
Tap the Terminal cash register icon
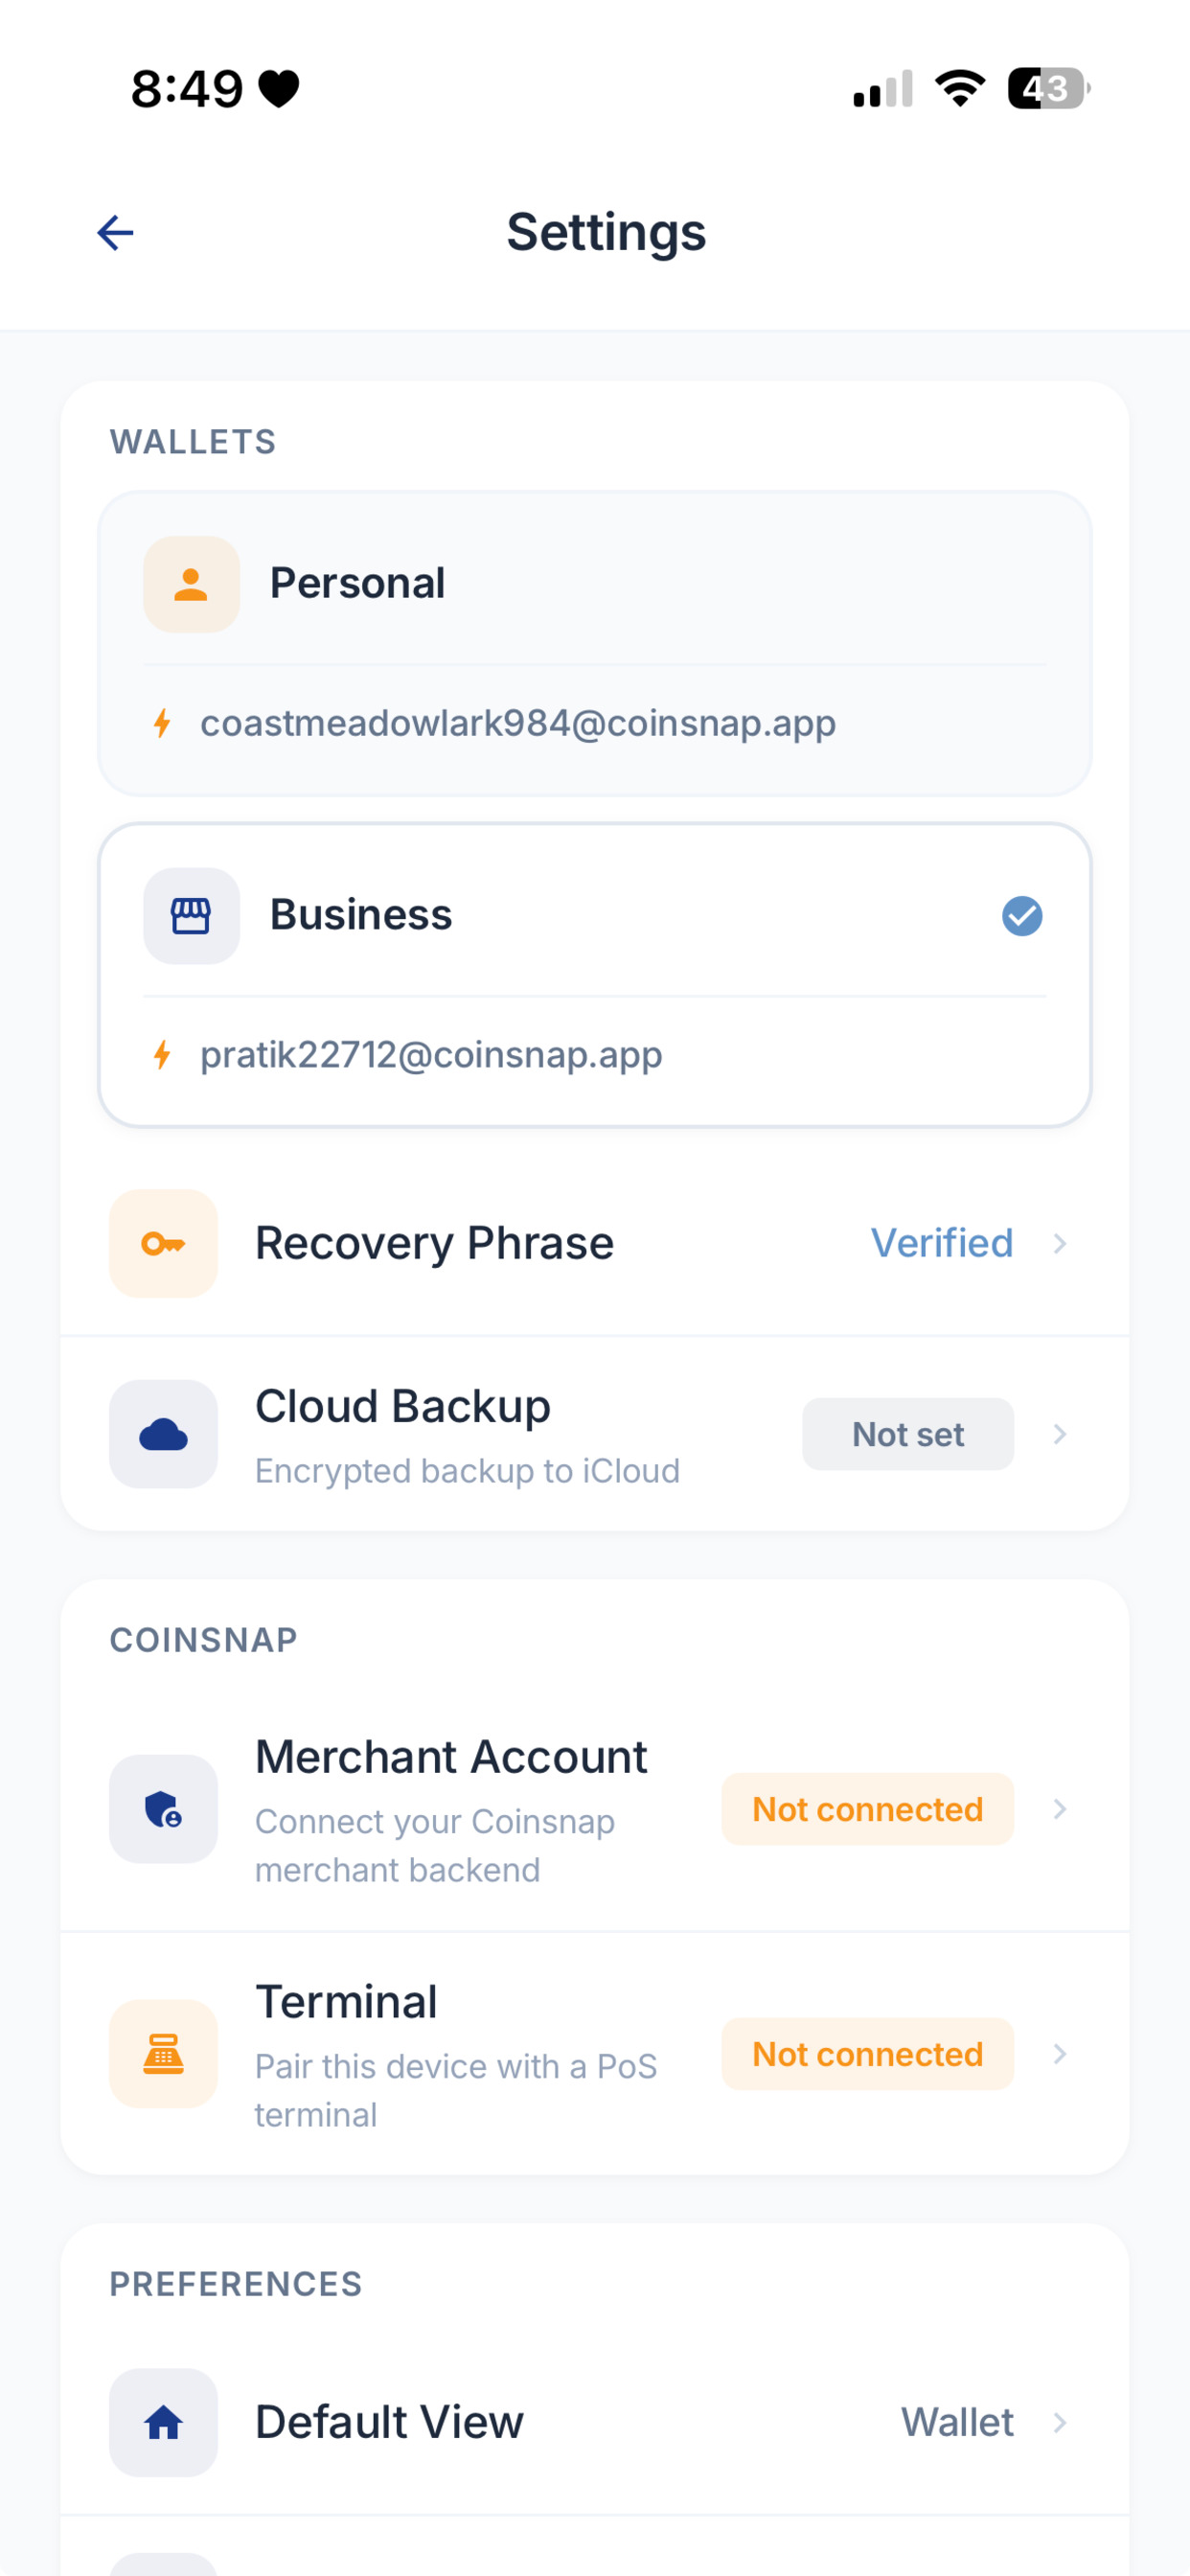tap(163, 2054)
